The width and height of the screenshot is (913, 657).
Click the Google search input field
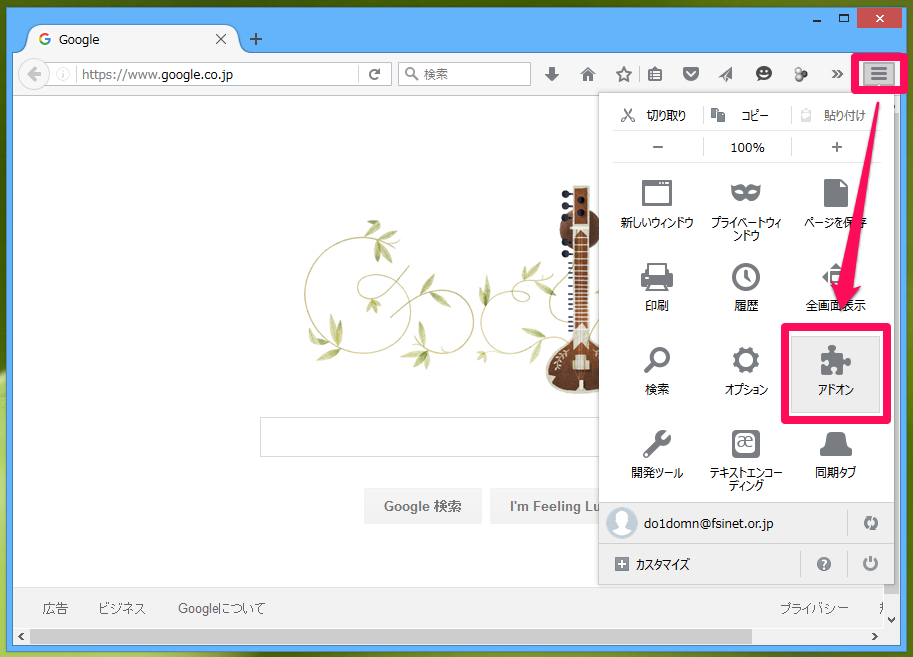coord(420,437)
